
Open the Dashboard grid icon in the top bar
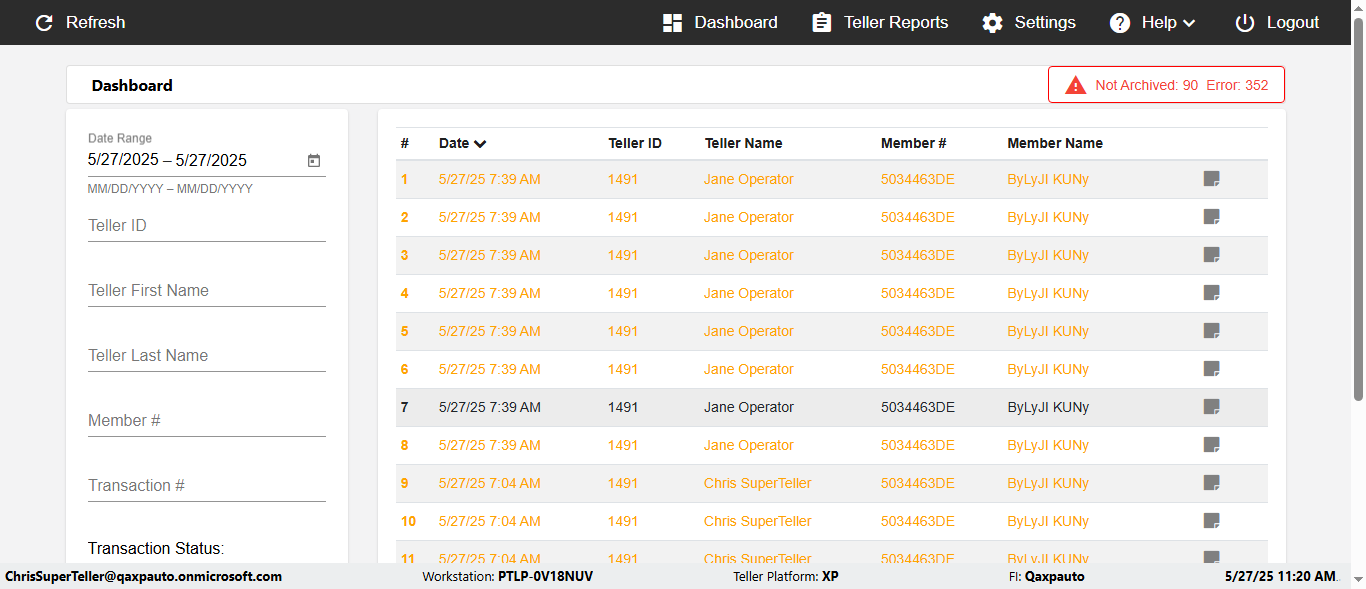coord(672,22)
